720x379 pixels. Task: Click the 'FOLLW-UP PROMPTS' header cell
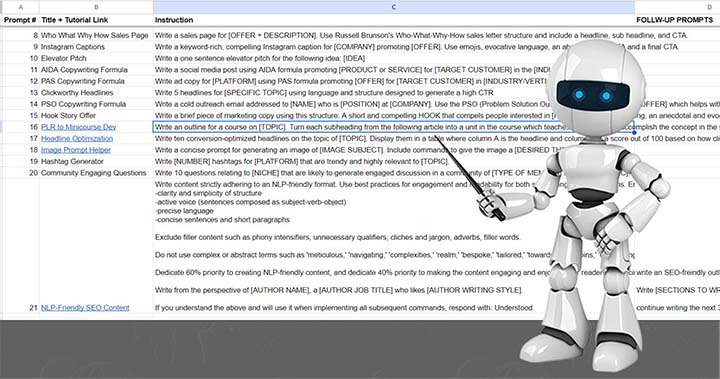click(x=677, y=20)
